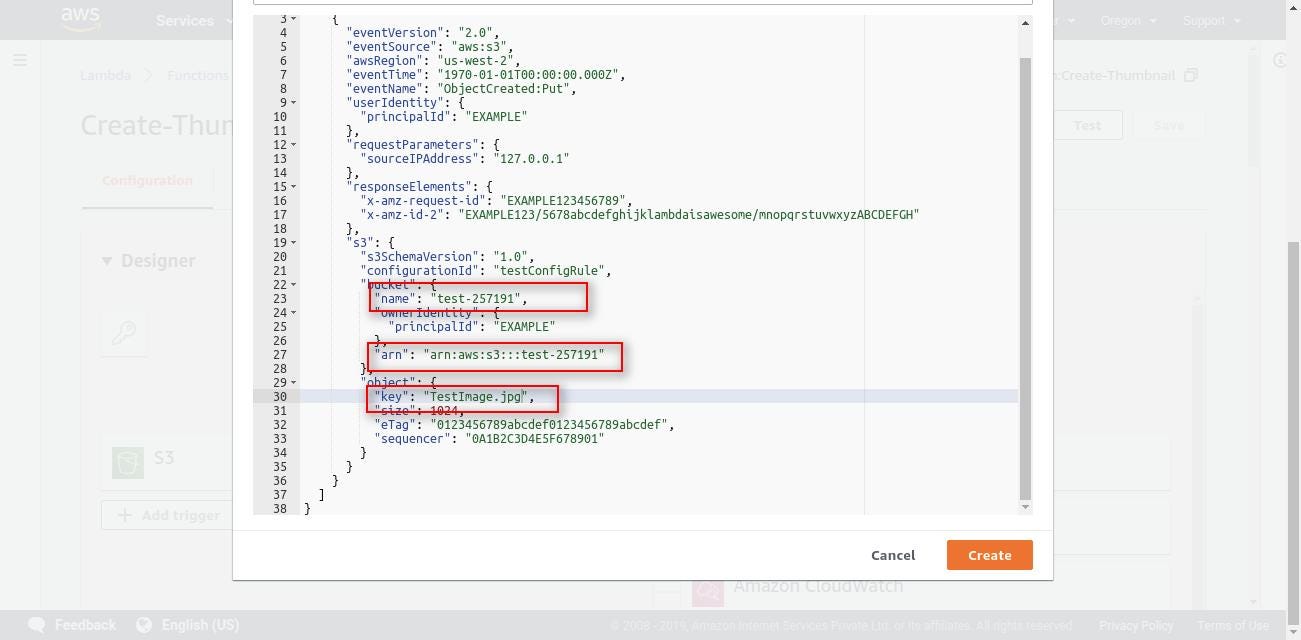Click the copy ARN icon beside Create-Thumbnail
The width and height of the screenshot is (1301, 640).
click(x=1190, y=75)
